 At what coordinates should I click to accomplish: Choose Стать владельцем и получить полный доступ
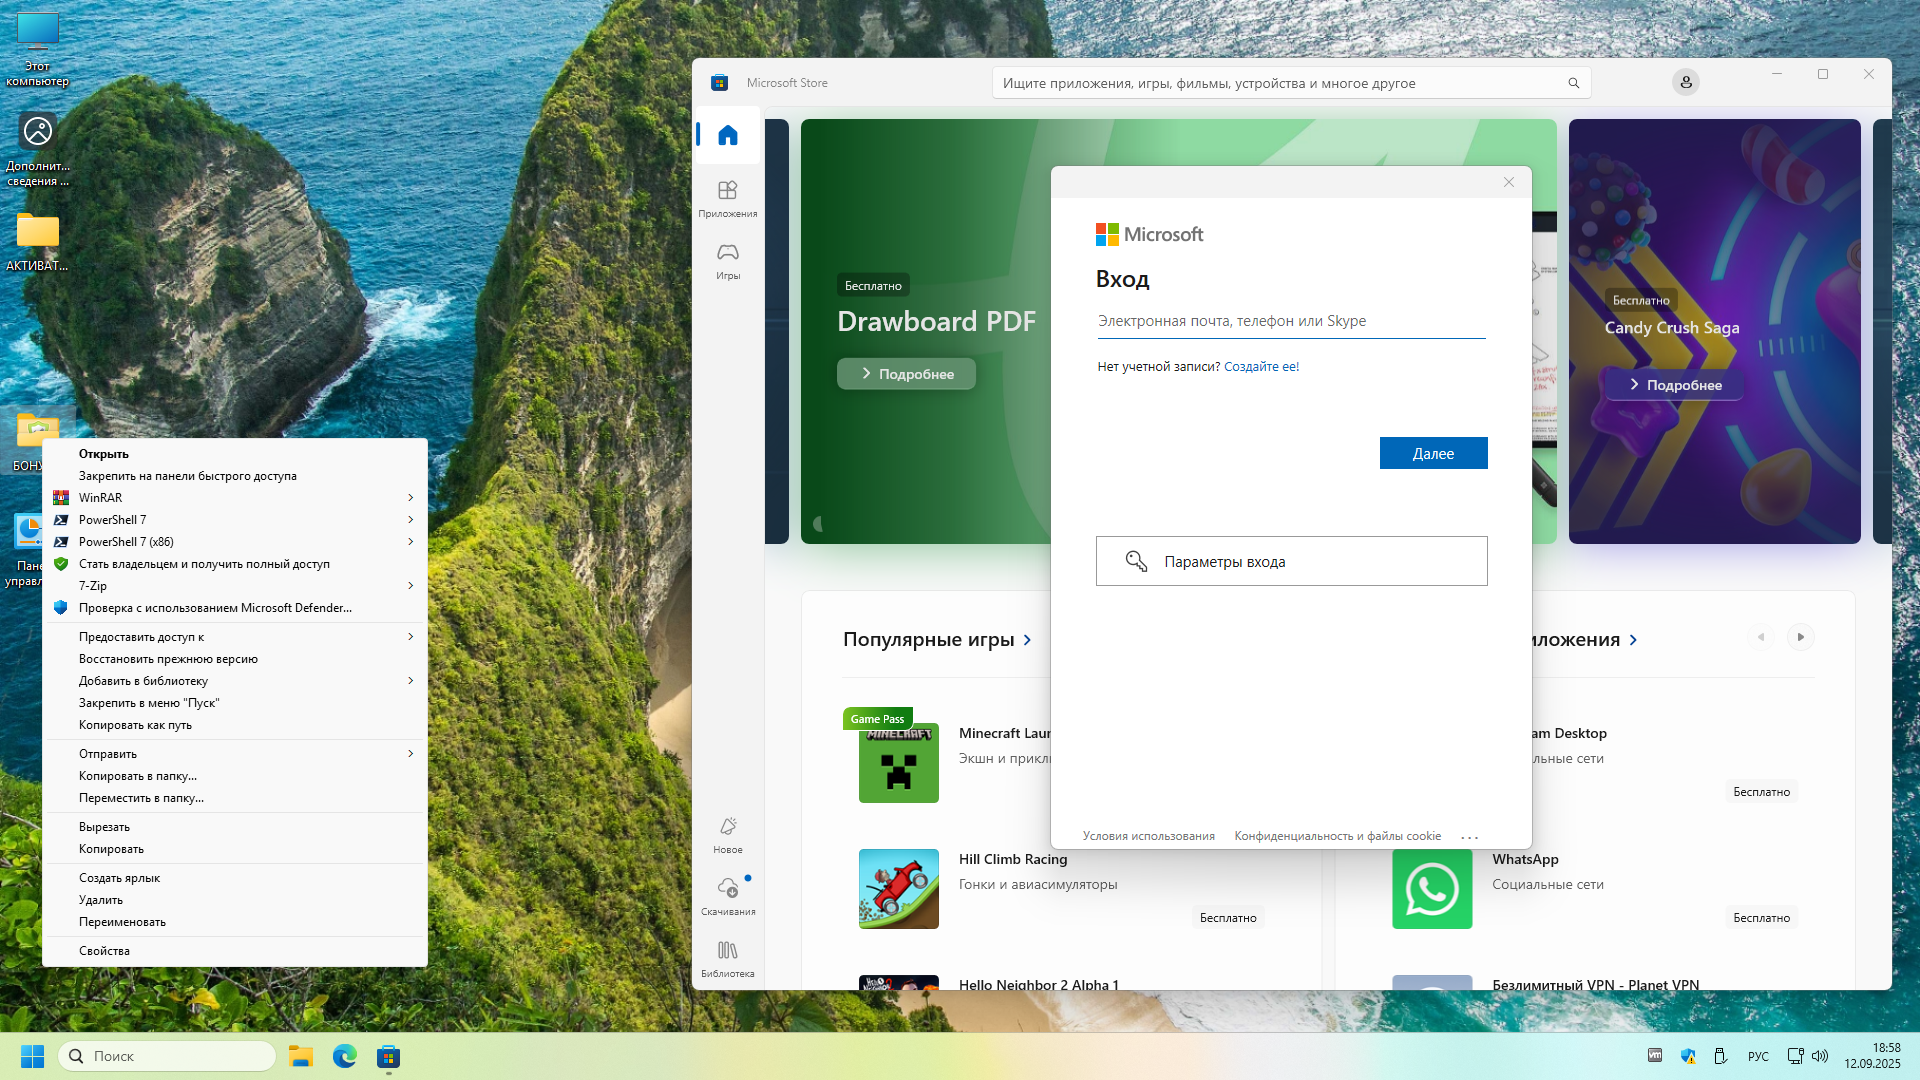pos(235,564)
